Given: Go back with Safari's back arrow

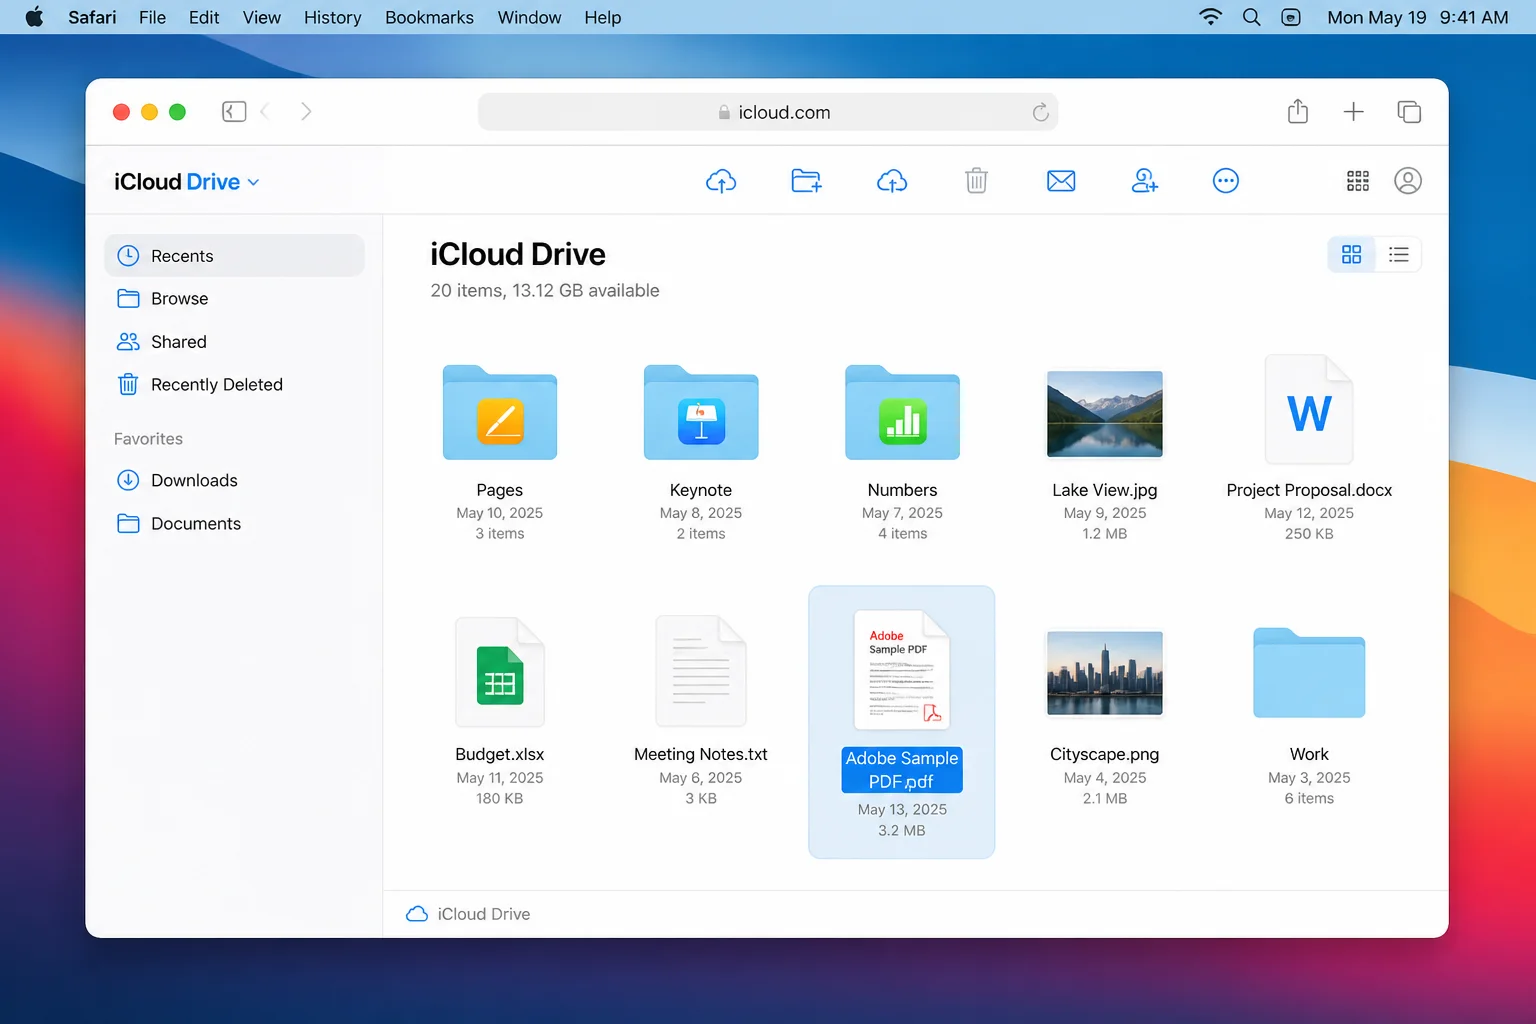Looking at the screenshot, I should click(265, 112).
